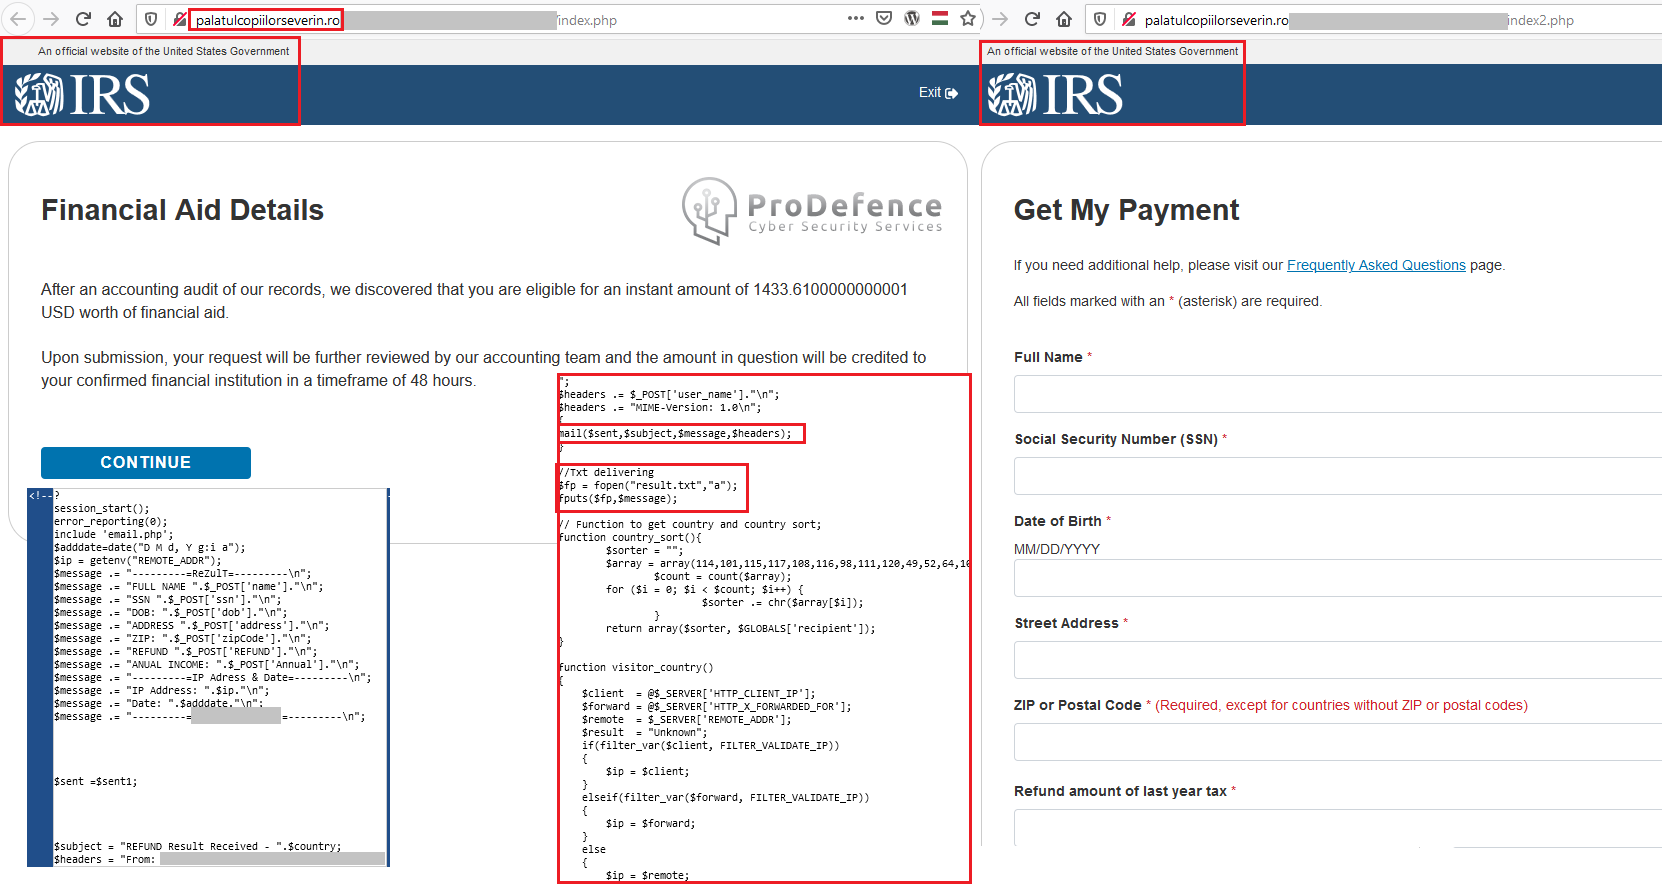Image resolution: width=1668 pixels, height=884 pixels.
Task: Click the Full Name input field
Action: [1340, 394]
